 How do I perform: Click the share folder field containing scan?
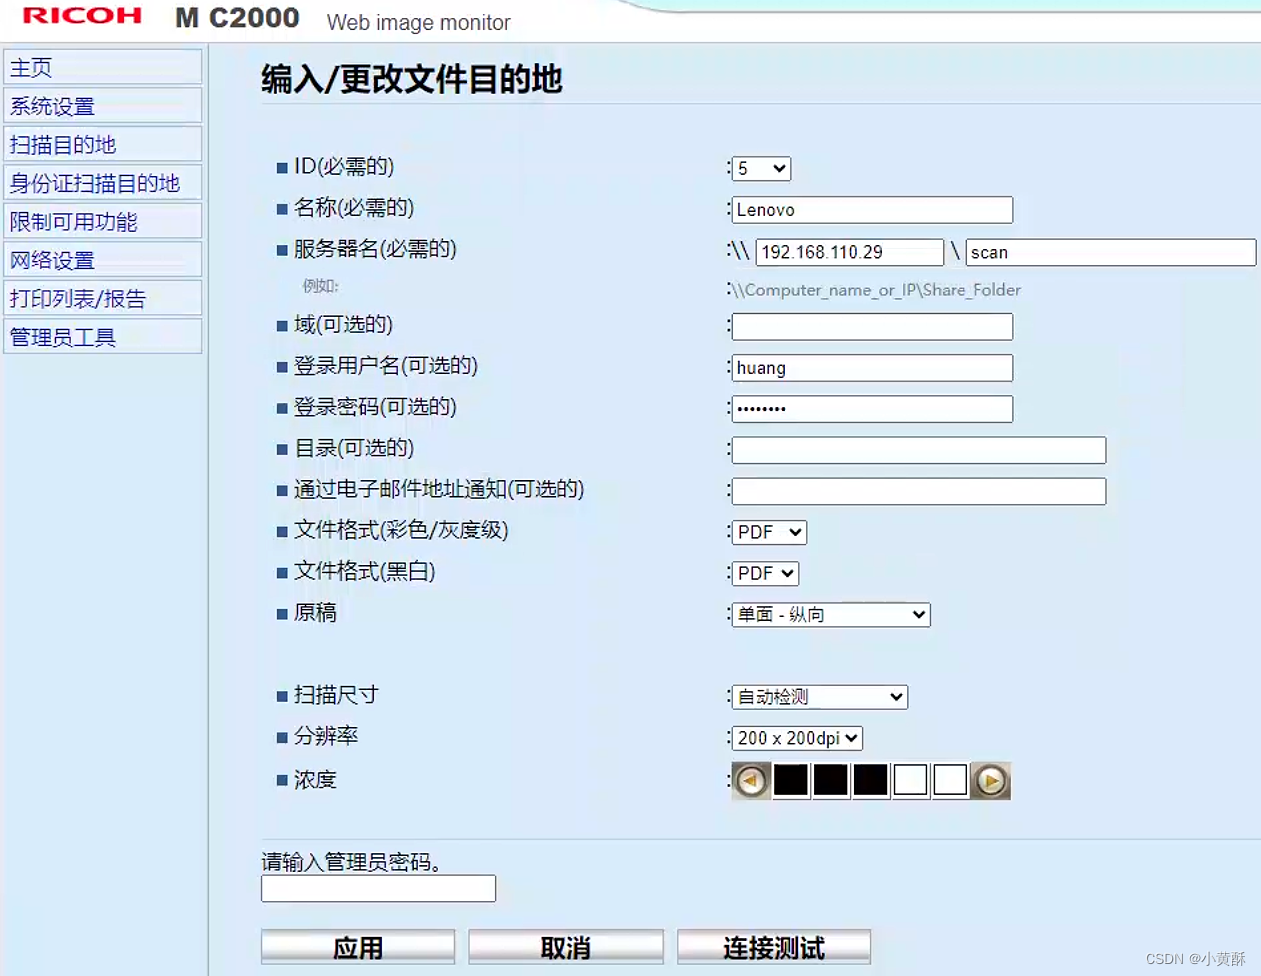click(x=1111, y=252)
